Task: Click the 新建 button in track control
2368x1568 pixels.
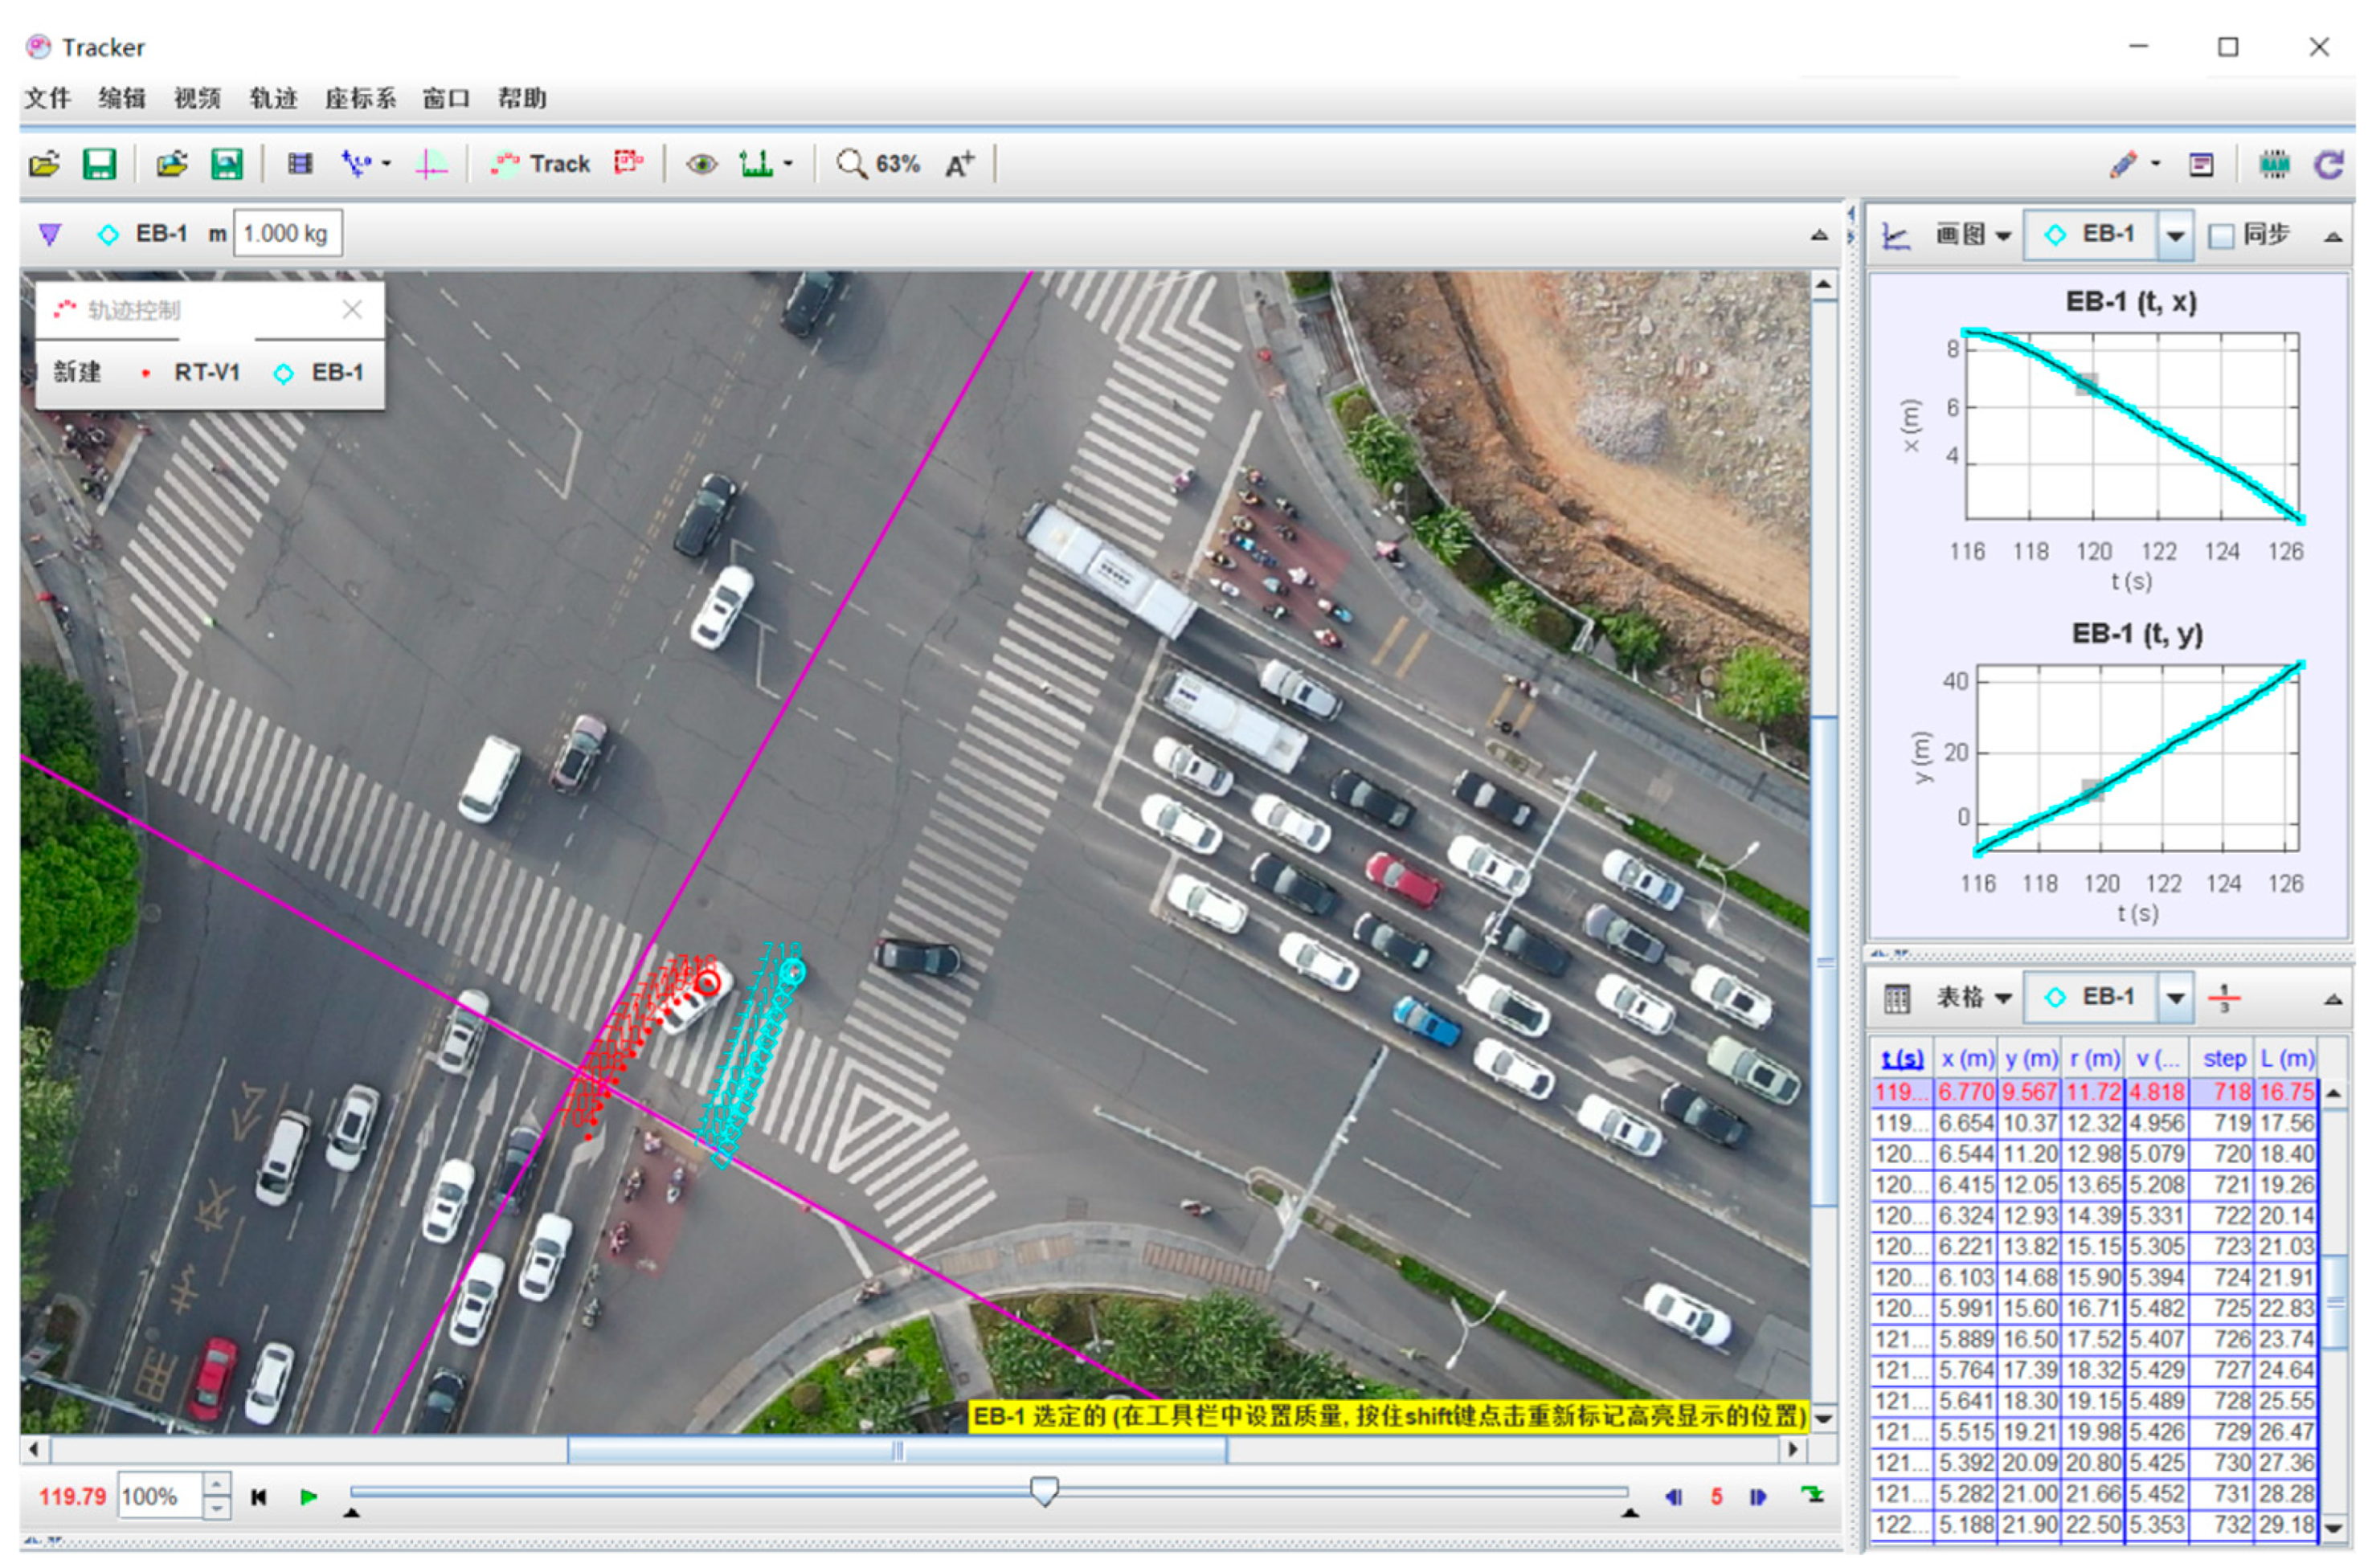Action: point(77,372)
